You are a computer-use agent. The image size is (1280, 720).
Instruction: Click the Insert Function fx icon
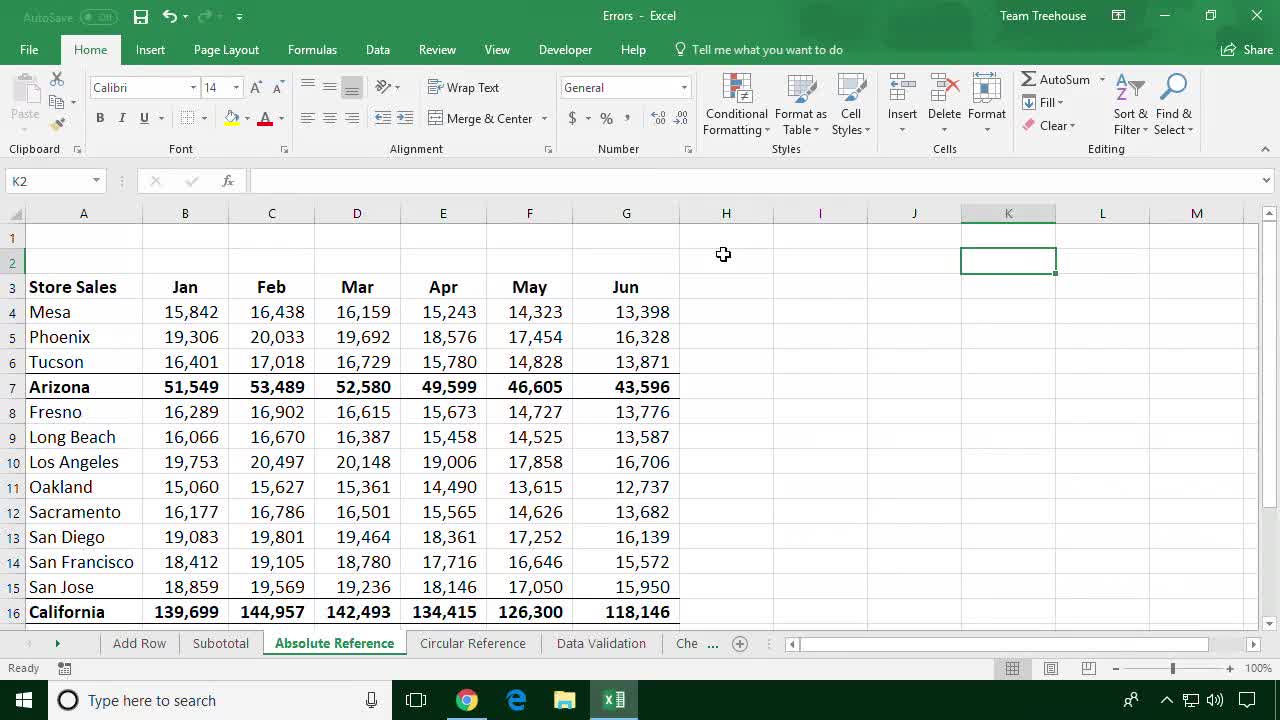coord(228,181)
